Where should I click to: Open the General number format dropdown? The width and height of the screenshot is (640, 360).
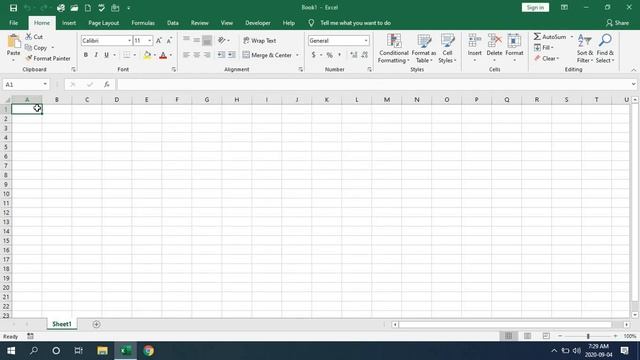point(366,40)
